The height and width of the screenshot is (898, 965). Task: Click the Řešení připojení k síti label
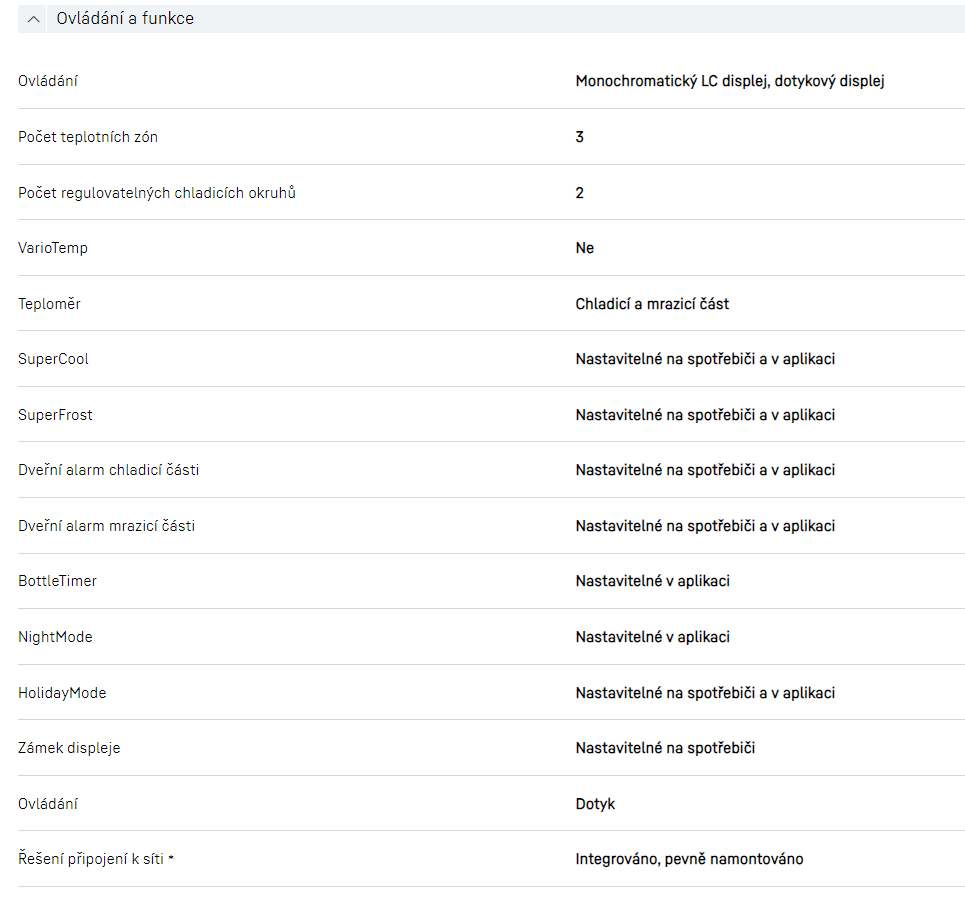pos(90,859)
